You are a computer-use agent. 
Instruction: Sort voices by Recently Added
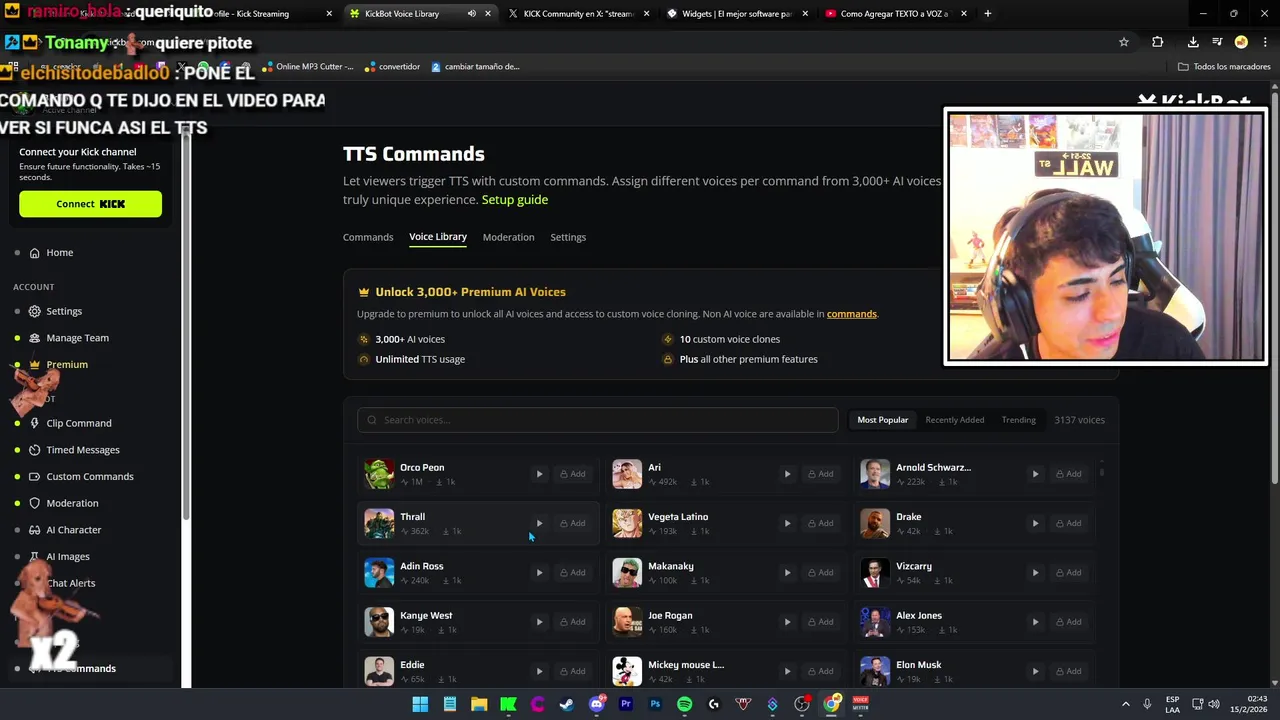tap(955, 420)
